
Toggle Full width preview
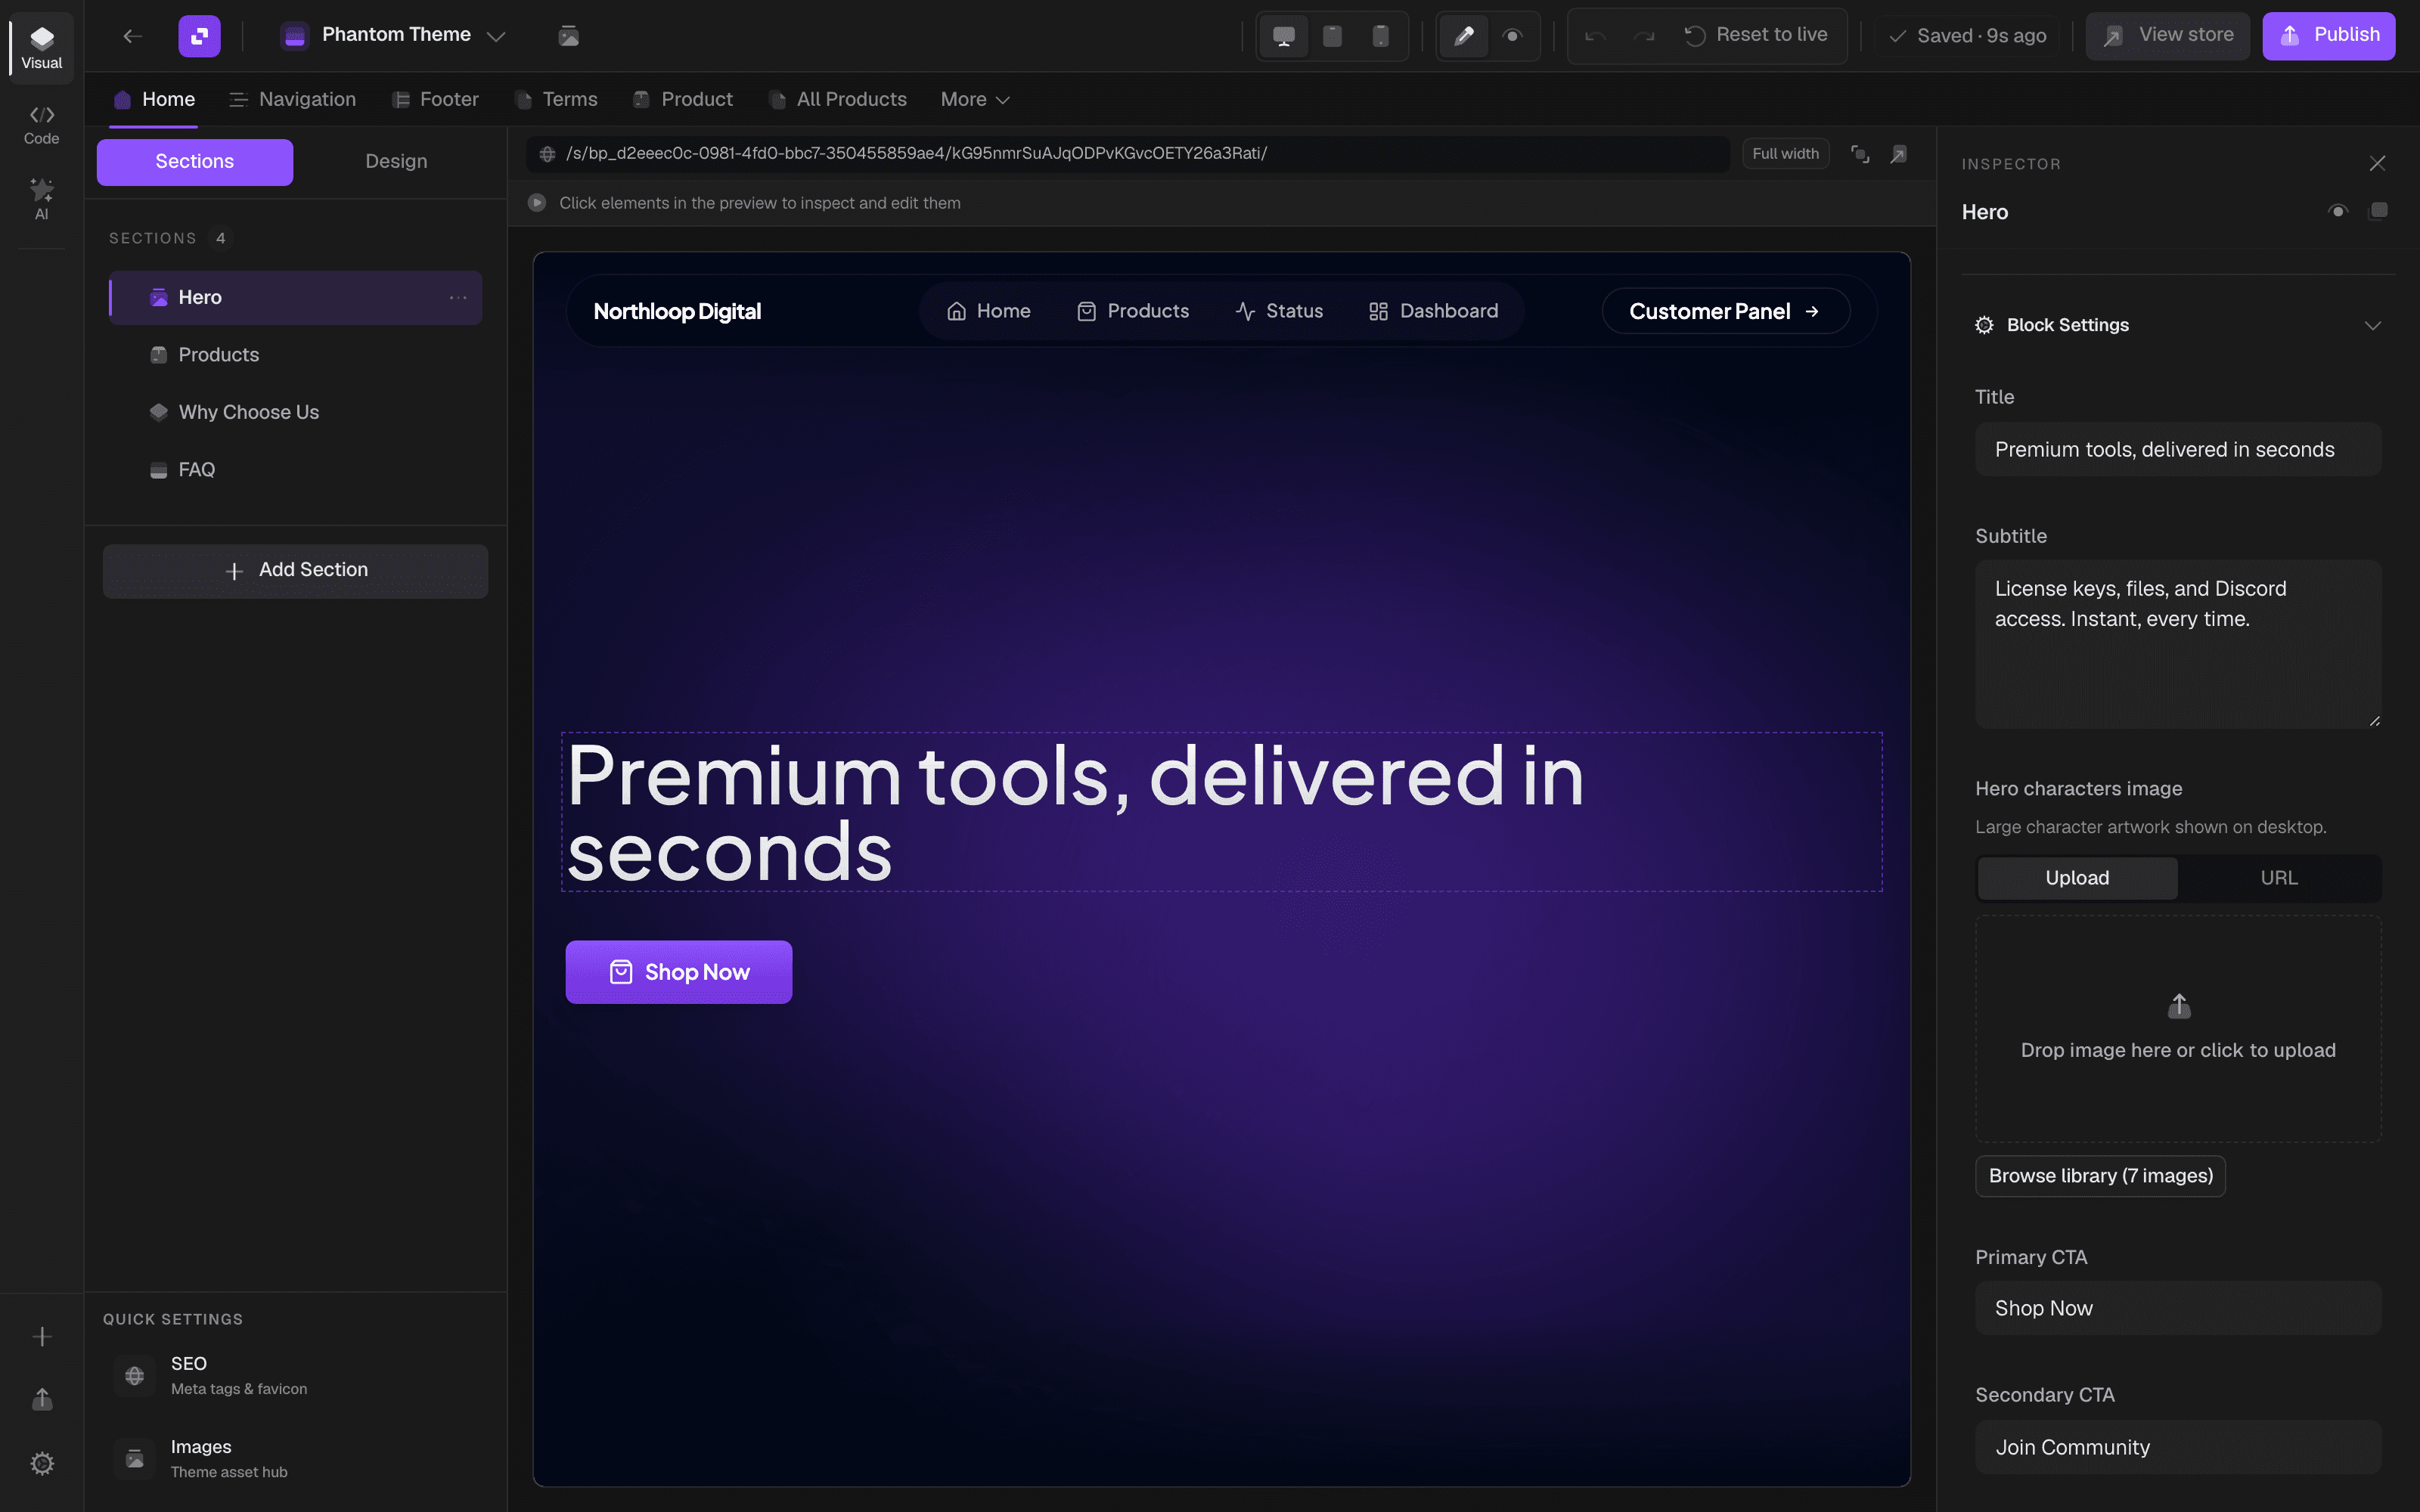click(x=1785, y=154)
